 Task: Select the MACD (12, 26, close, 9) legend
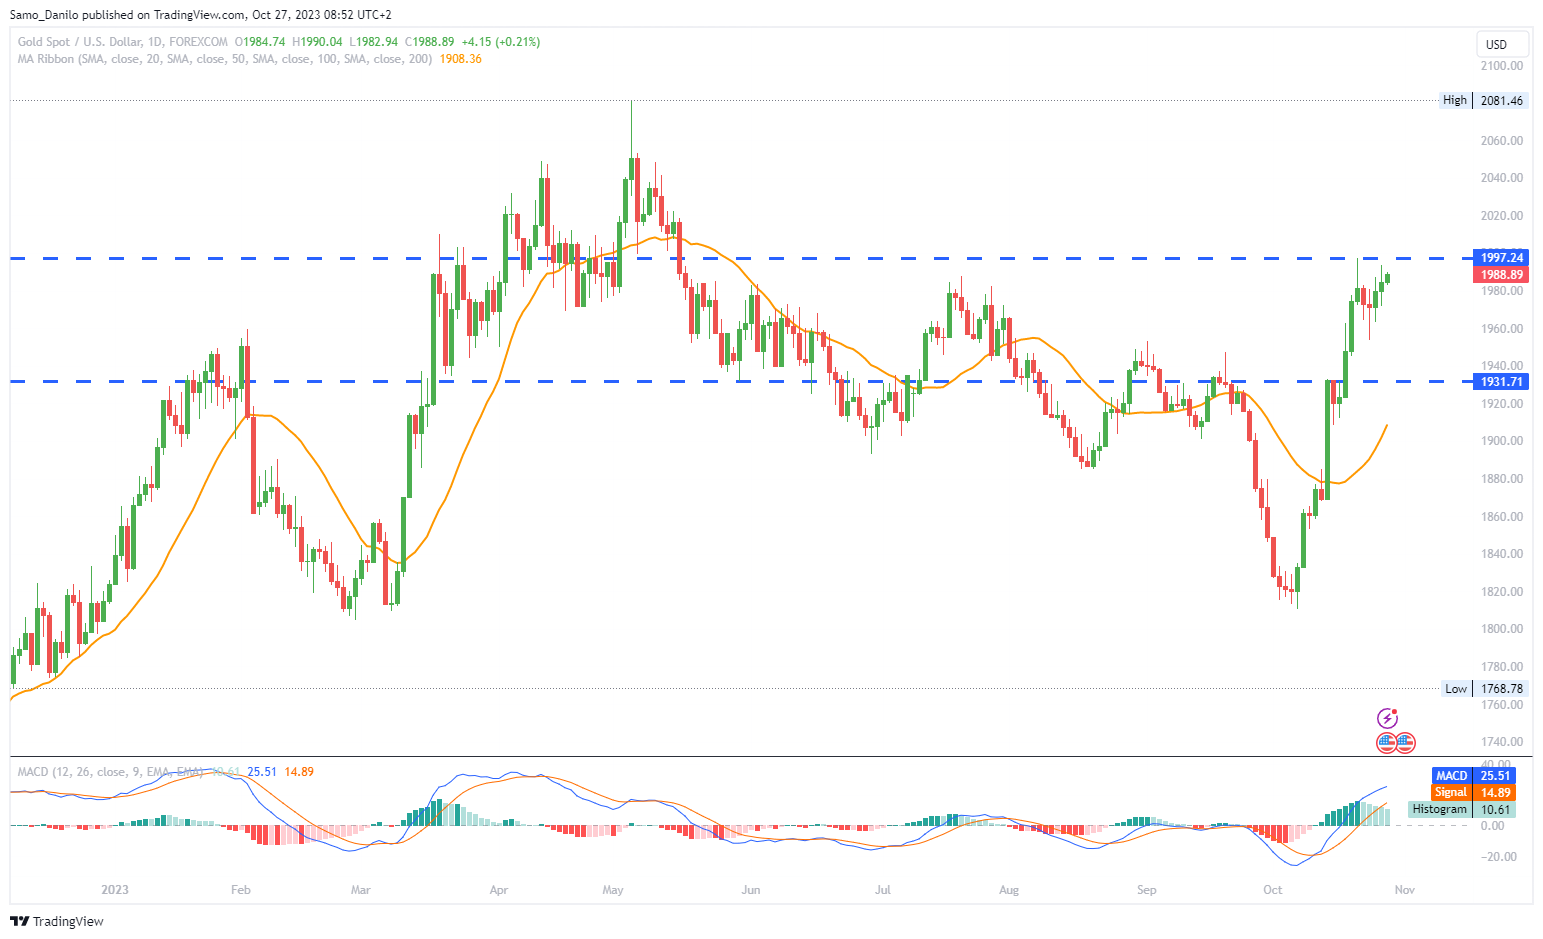click(108, 772)
